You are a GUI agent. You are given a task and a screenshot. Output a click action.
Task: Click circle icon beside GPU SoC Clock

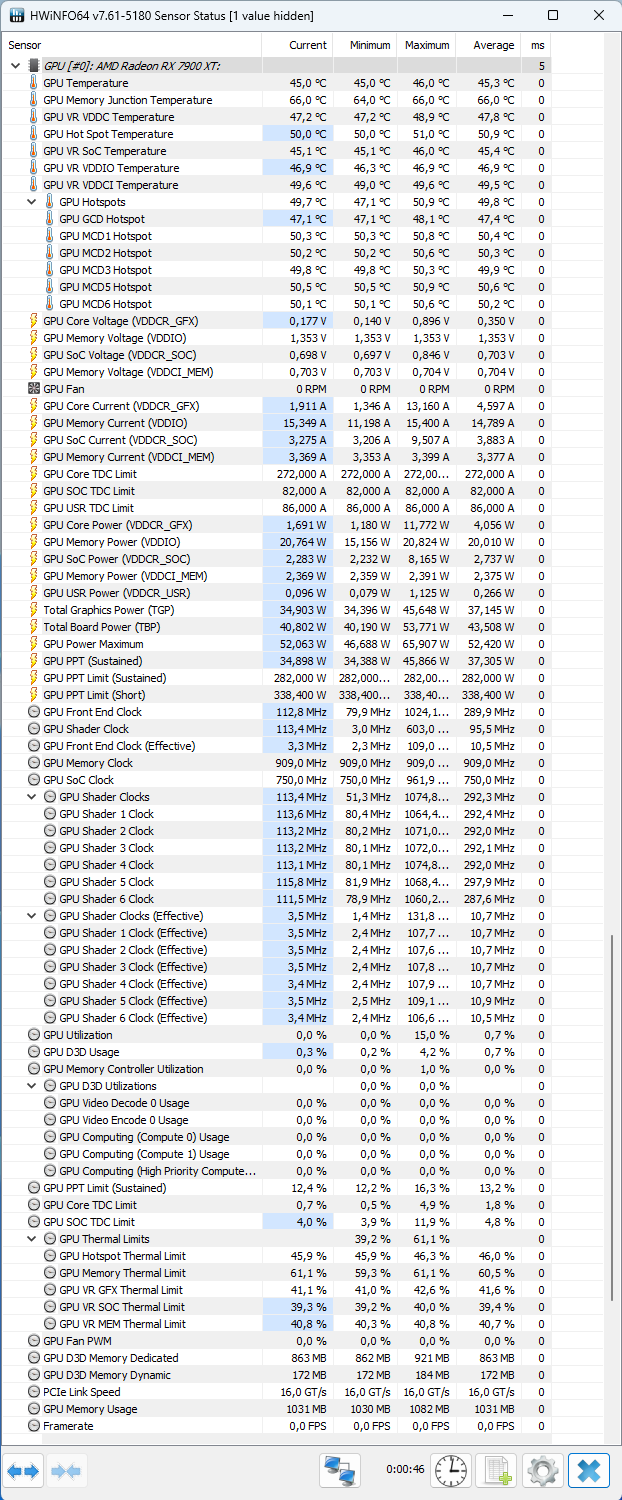(33, 780)
